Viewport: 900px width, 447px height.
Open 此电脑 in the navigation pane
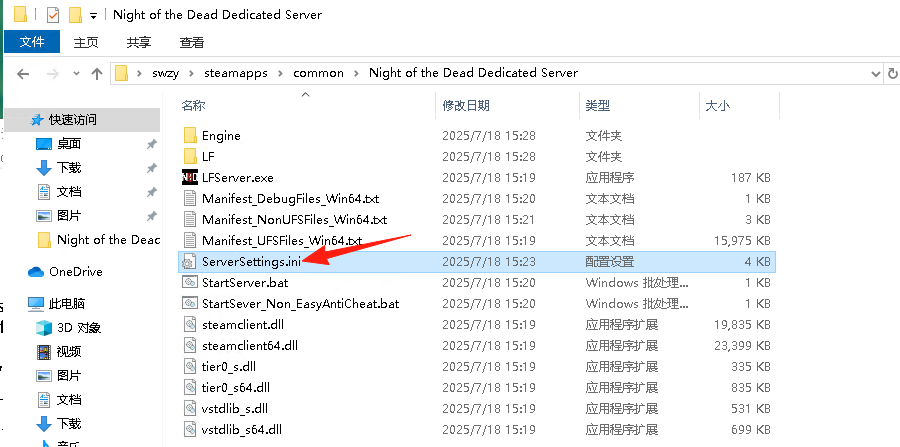67,304
